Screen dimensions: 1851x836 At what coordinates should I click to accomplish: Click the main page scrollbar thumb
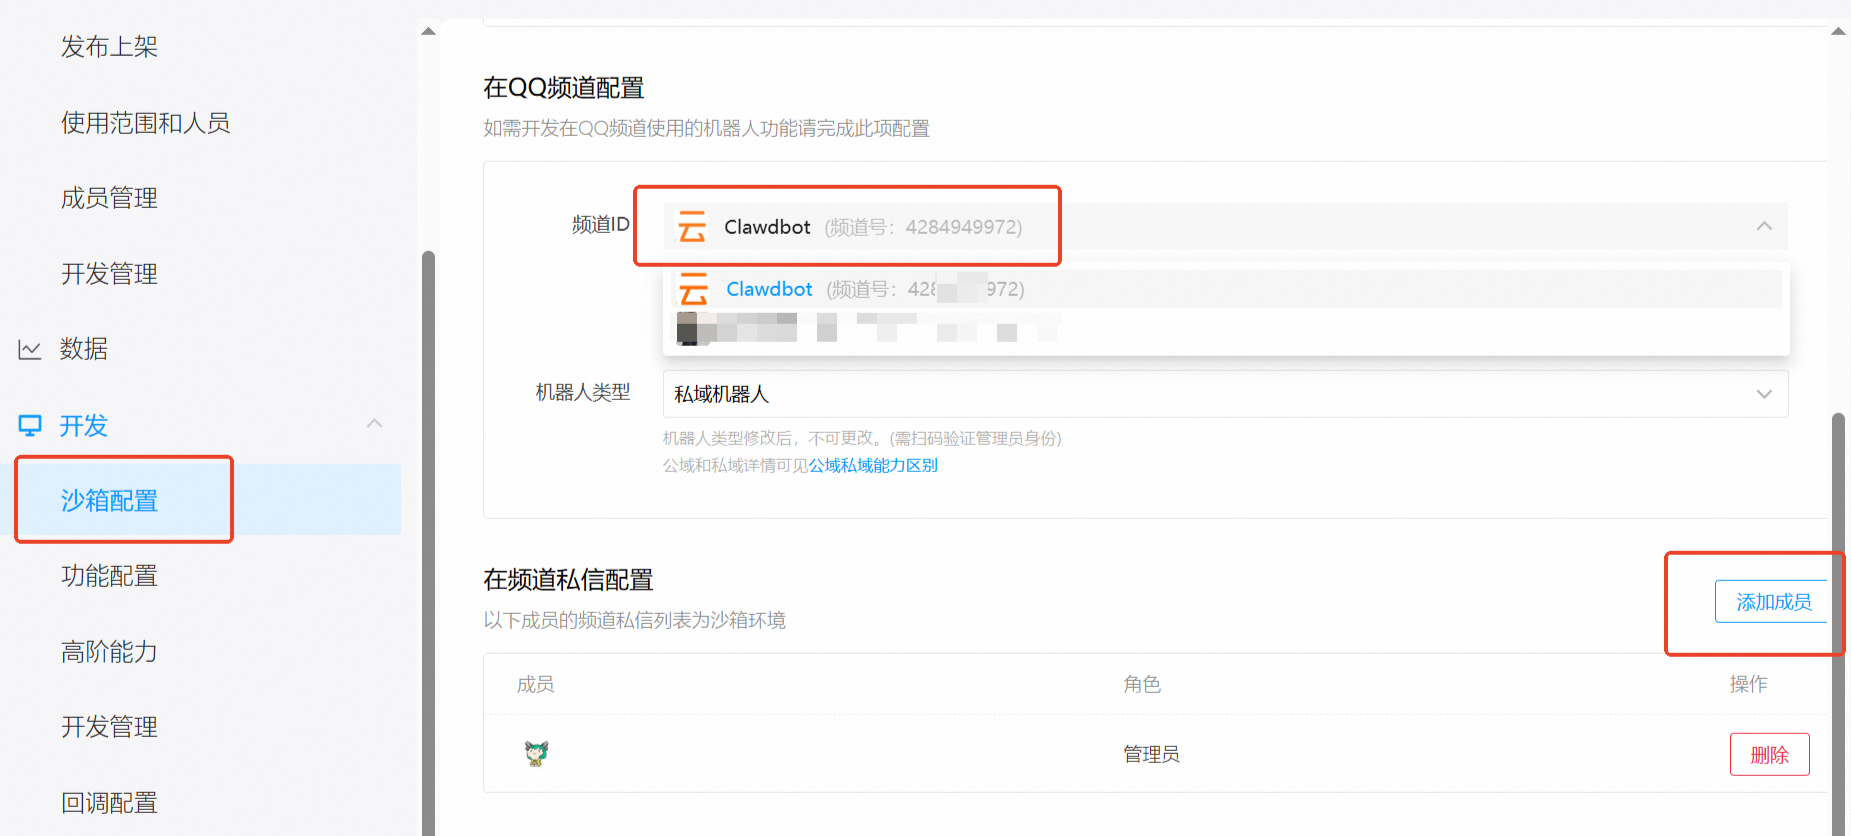tap(1838, 624)
